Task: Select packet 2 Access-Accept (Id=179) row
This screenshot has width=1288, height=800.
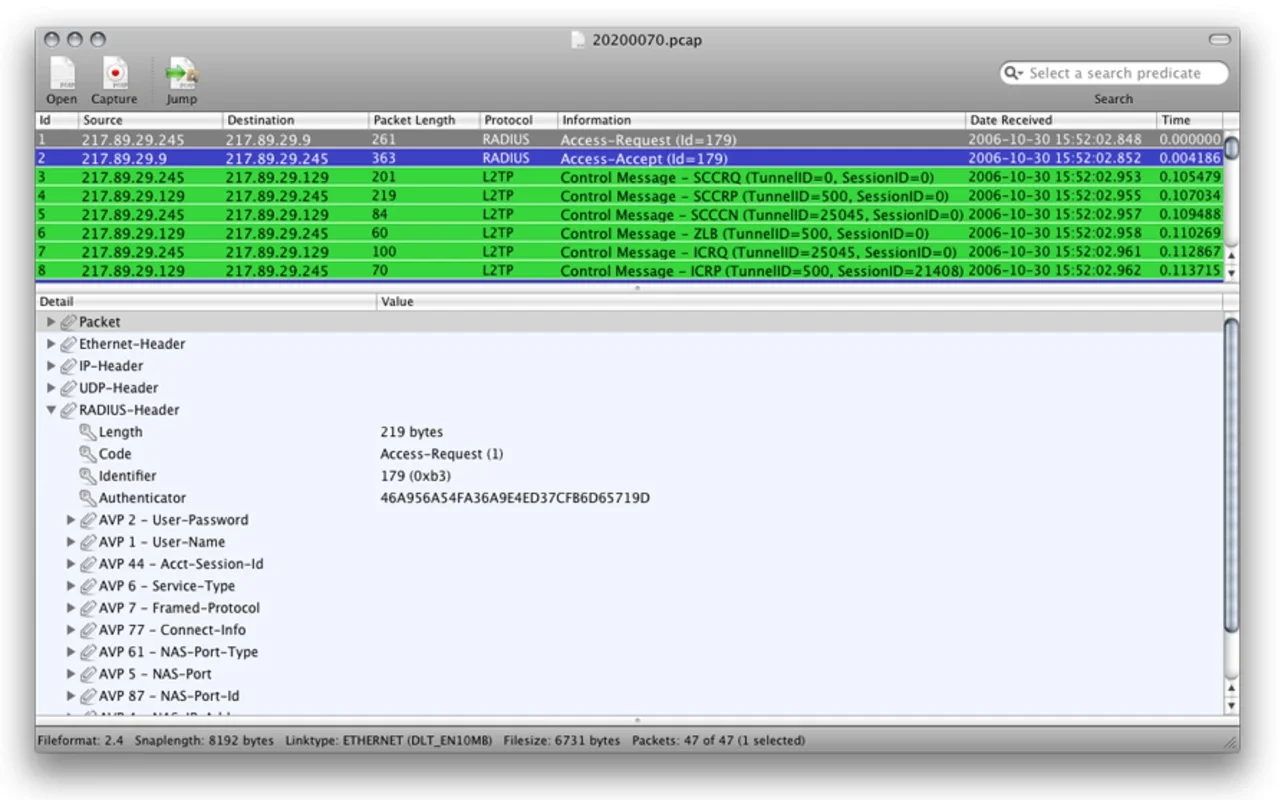Action: (629, 158)
